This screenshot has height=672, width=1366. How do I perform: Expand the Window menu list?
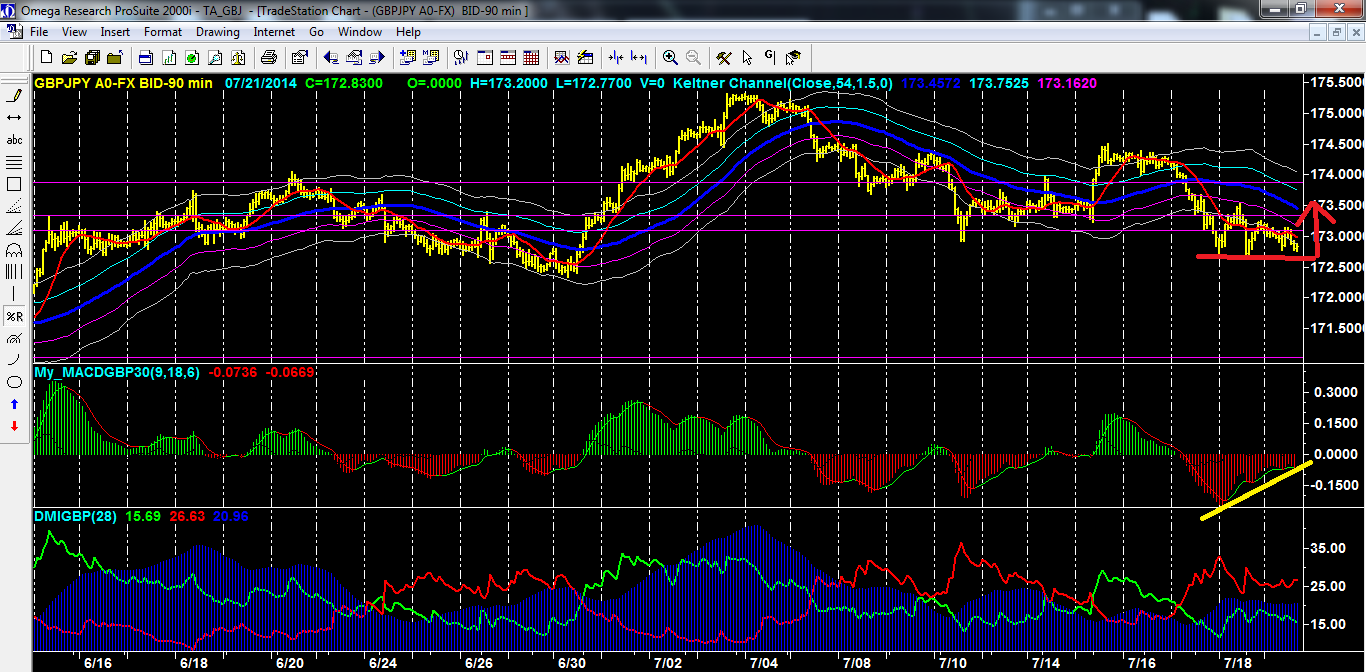359,32
